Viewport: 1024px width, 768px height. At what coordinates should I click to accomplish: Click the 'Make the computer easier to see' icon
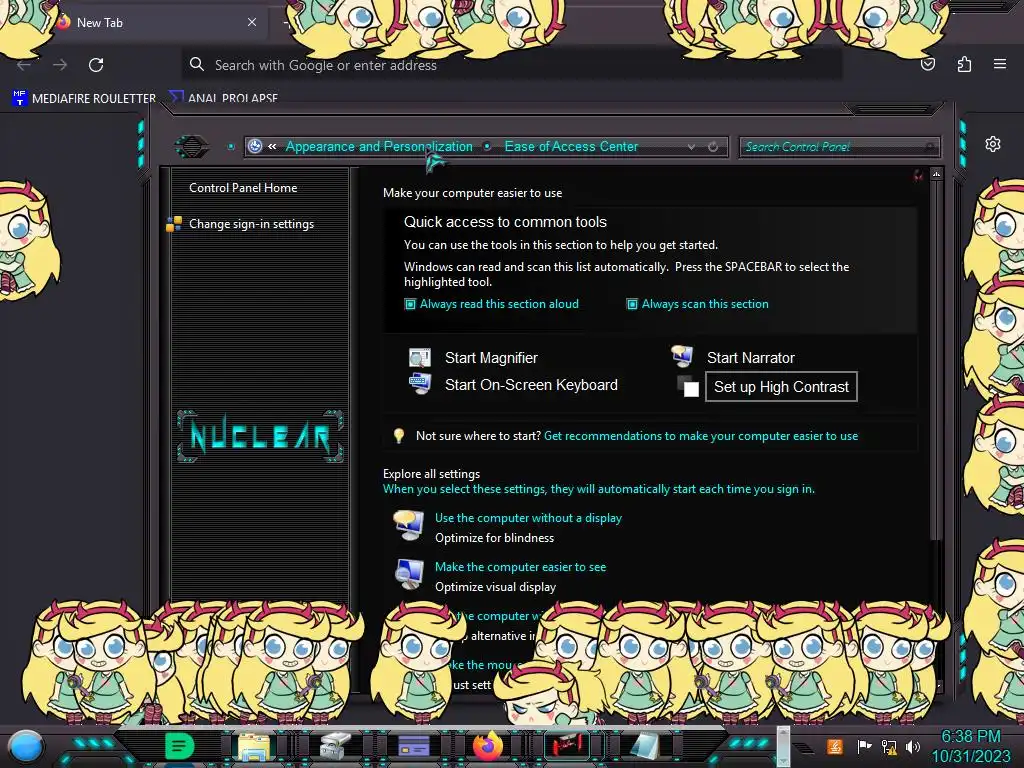tap(409, 575)
